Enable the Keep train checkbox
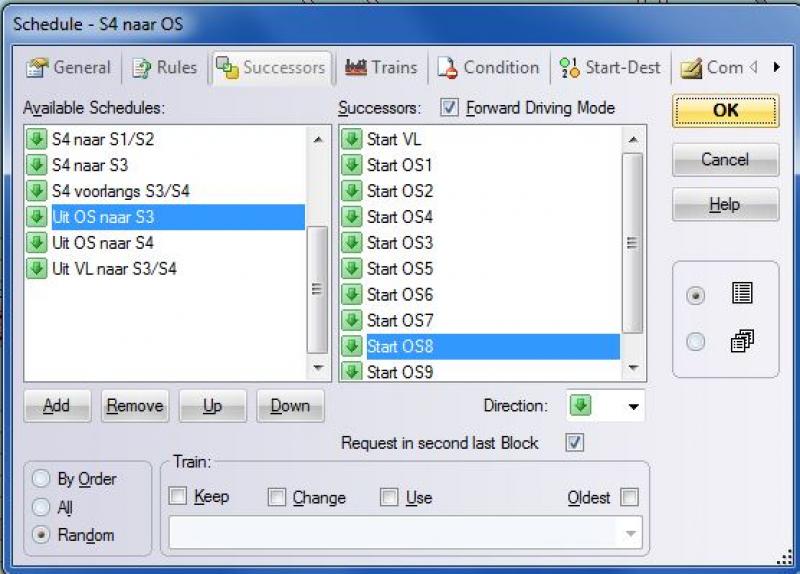 178,495
